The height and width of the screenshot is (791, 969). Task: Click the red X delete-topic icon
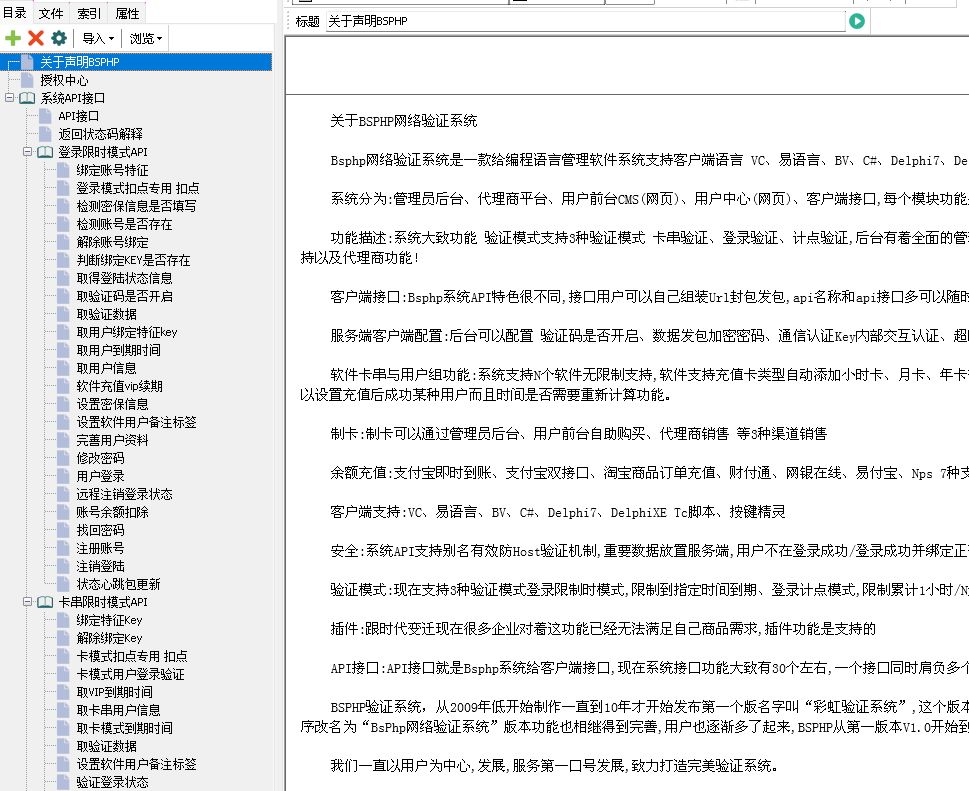point(36,38)
